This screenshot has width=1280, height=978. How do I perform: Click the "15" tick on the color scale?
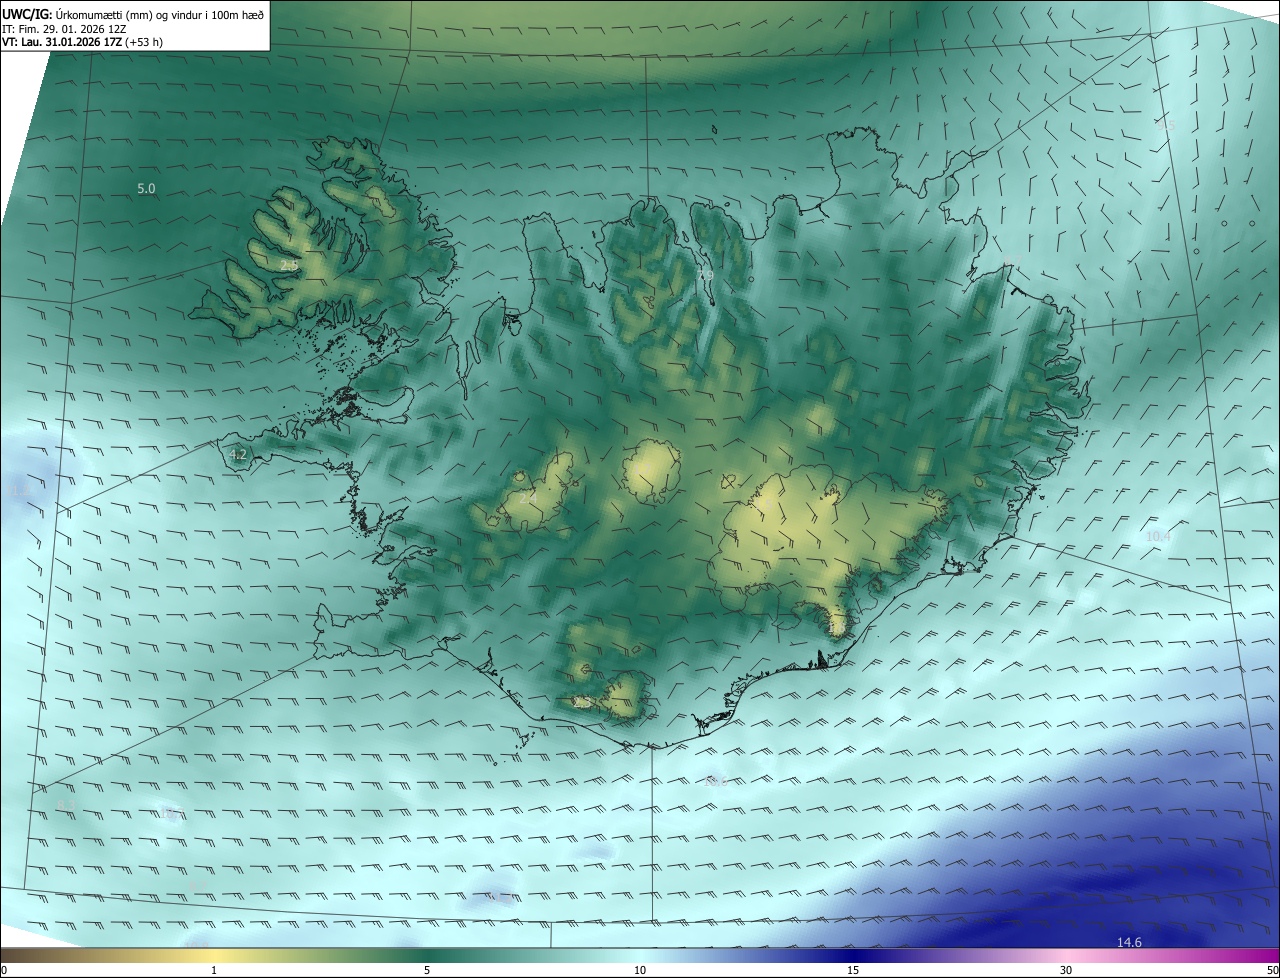[x=853, y=969]
